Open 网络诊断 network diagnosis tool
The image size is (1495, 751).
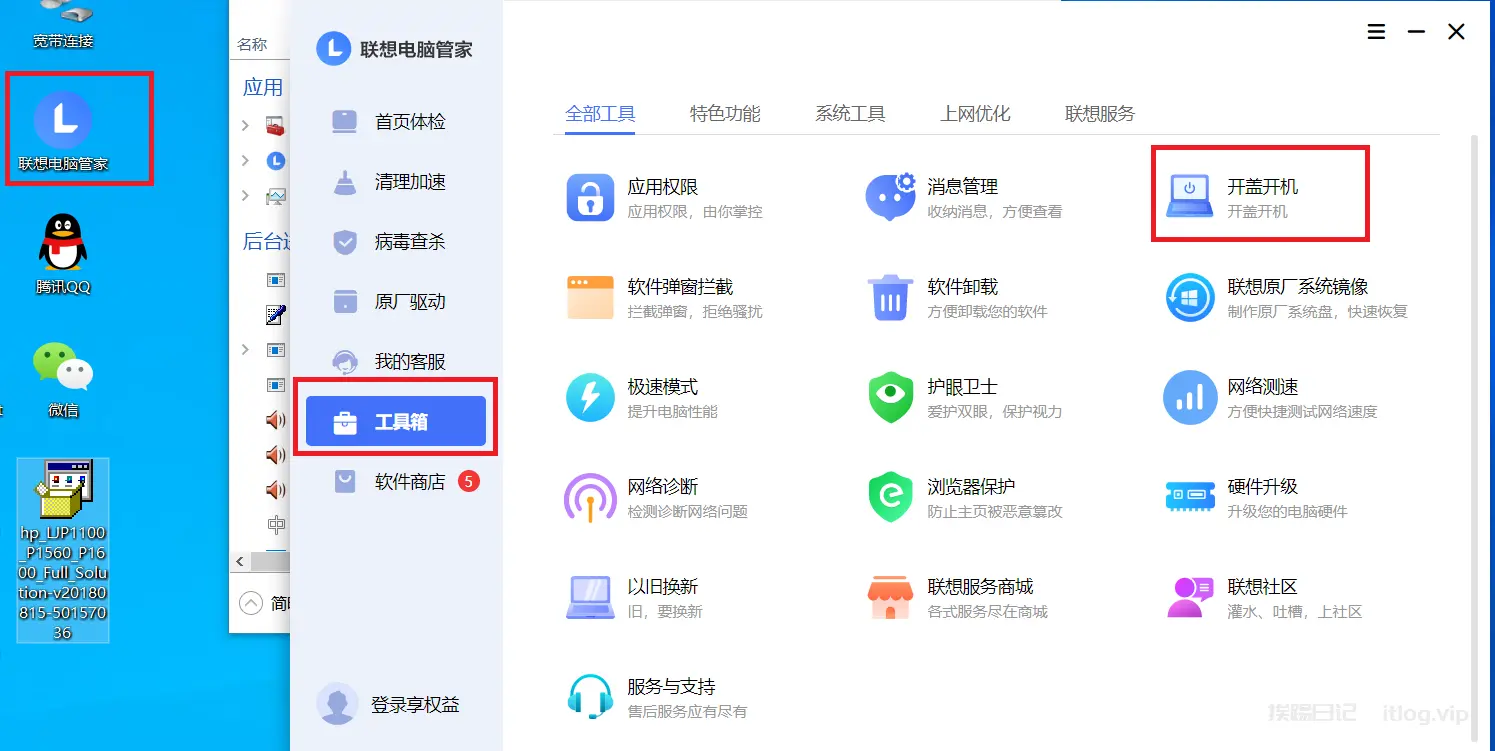click(x=590, y=497)
